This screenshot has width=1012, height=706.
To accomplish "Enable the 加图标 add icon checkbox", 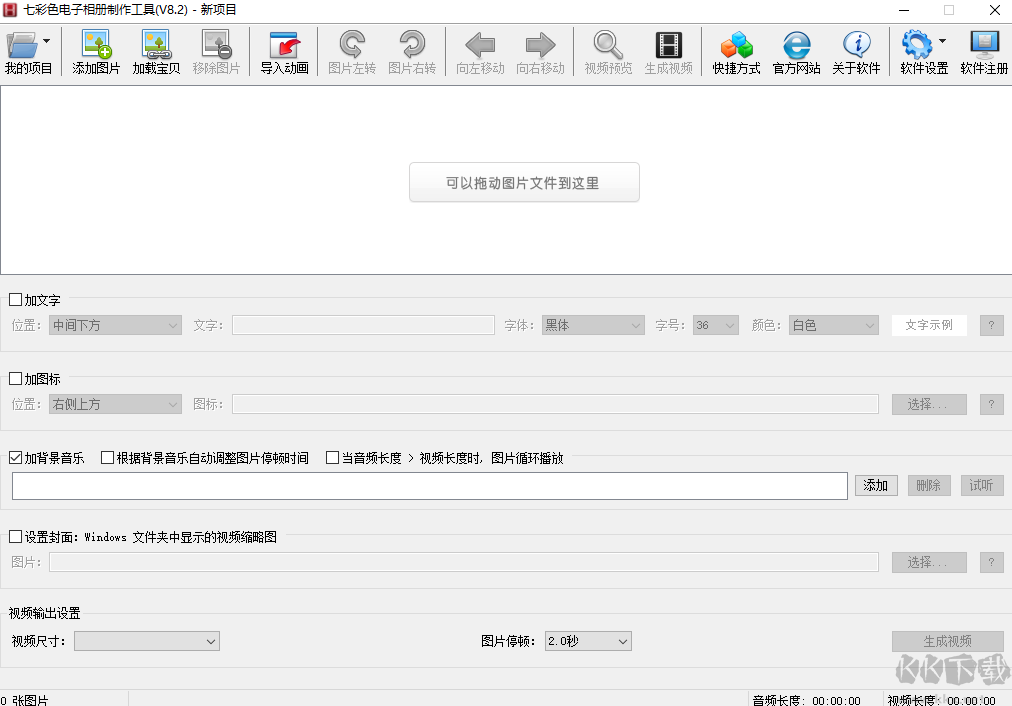I will click(15, 379).
